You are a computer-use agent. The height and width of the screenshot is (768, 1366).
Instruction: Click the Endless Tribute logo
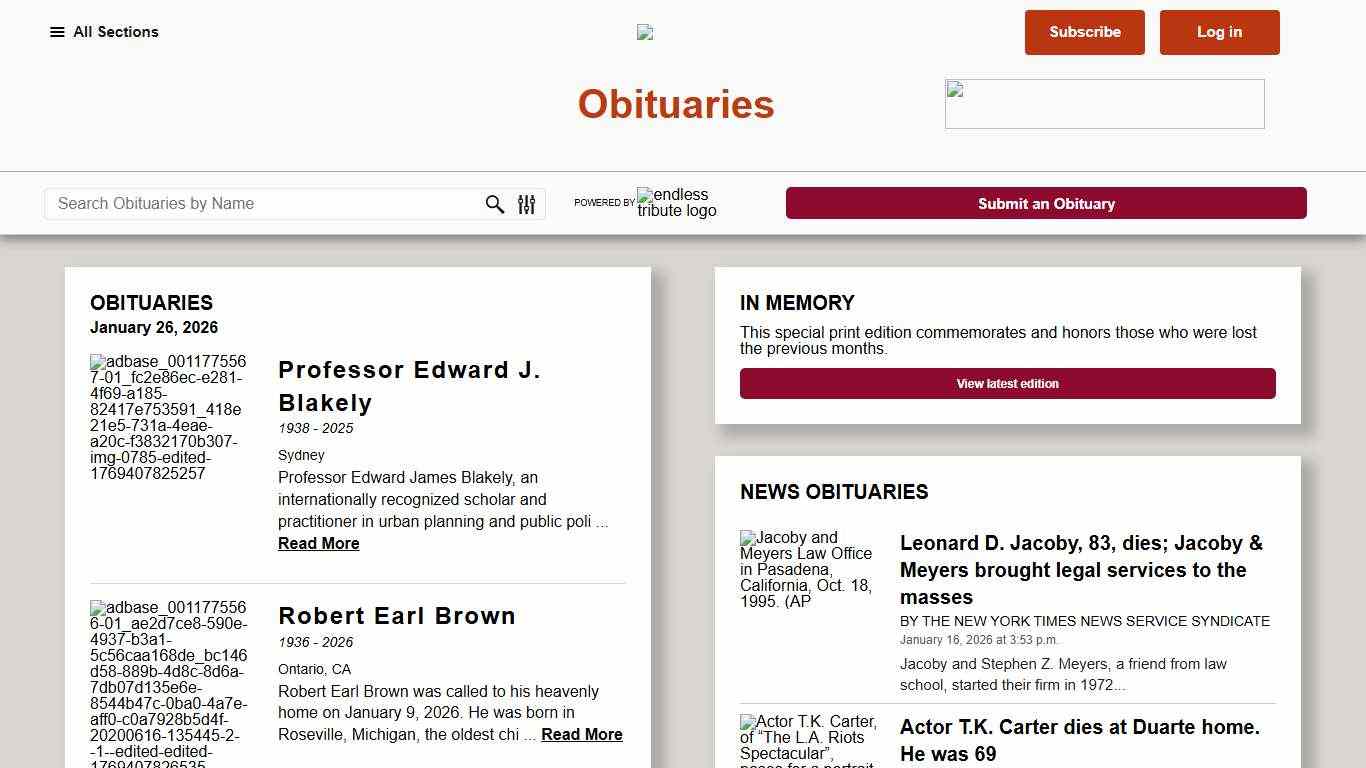(676, 203)
